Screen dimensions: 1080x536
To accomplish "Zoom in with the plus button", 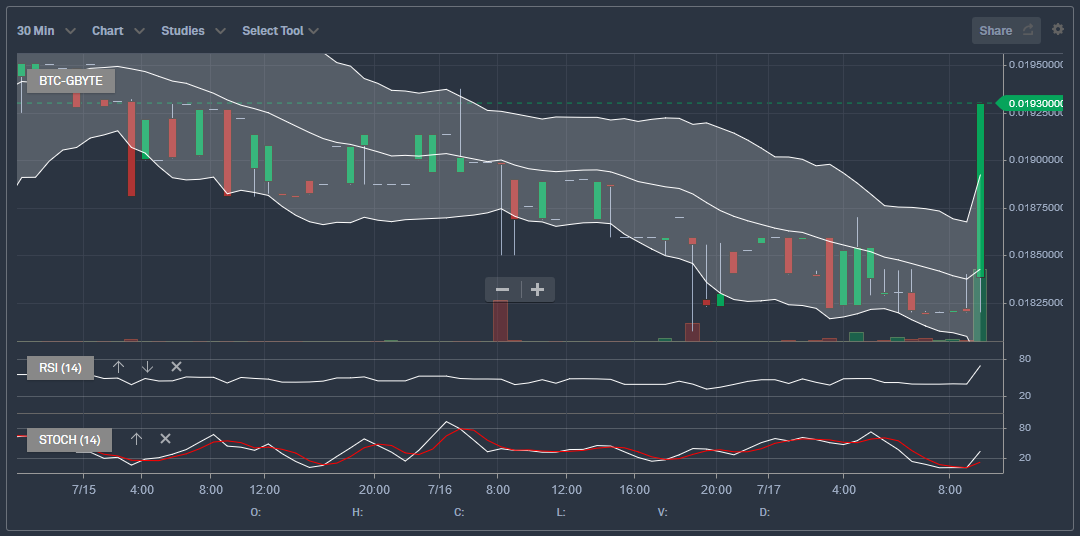I will pos(538,290).
